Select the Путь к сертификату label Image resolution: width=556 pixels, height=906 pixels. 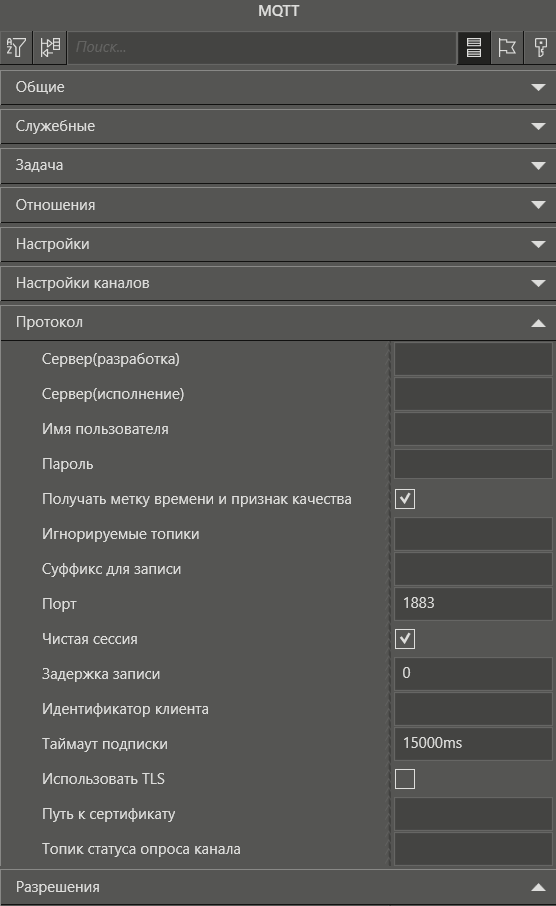pos(108,814)
